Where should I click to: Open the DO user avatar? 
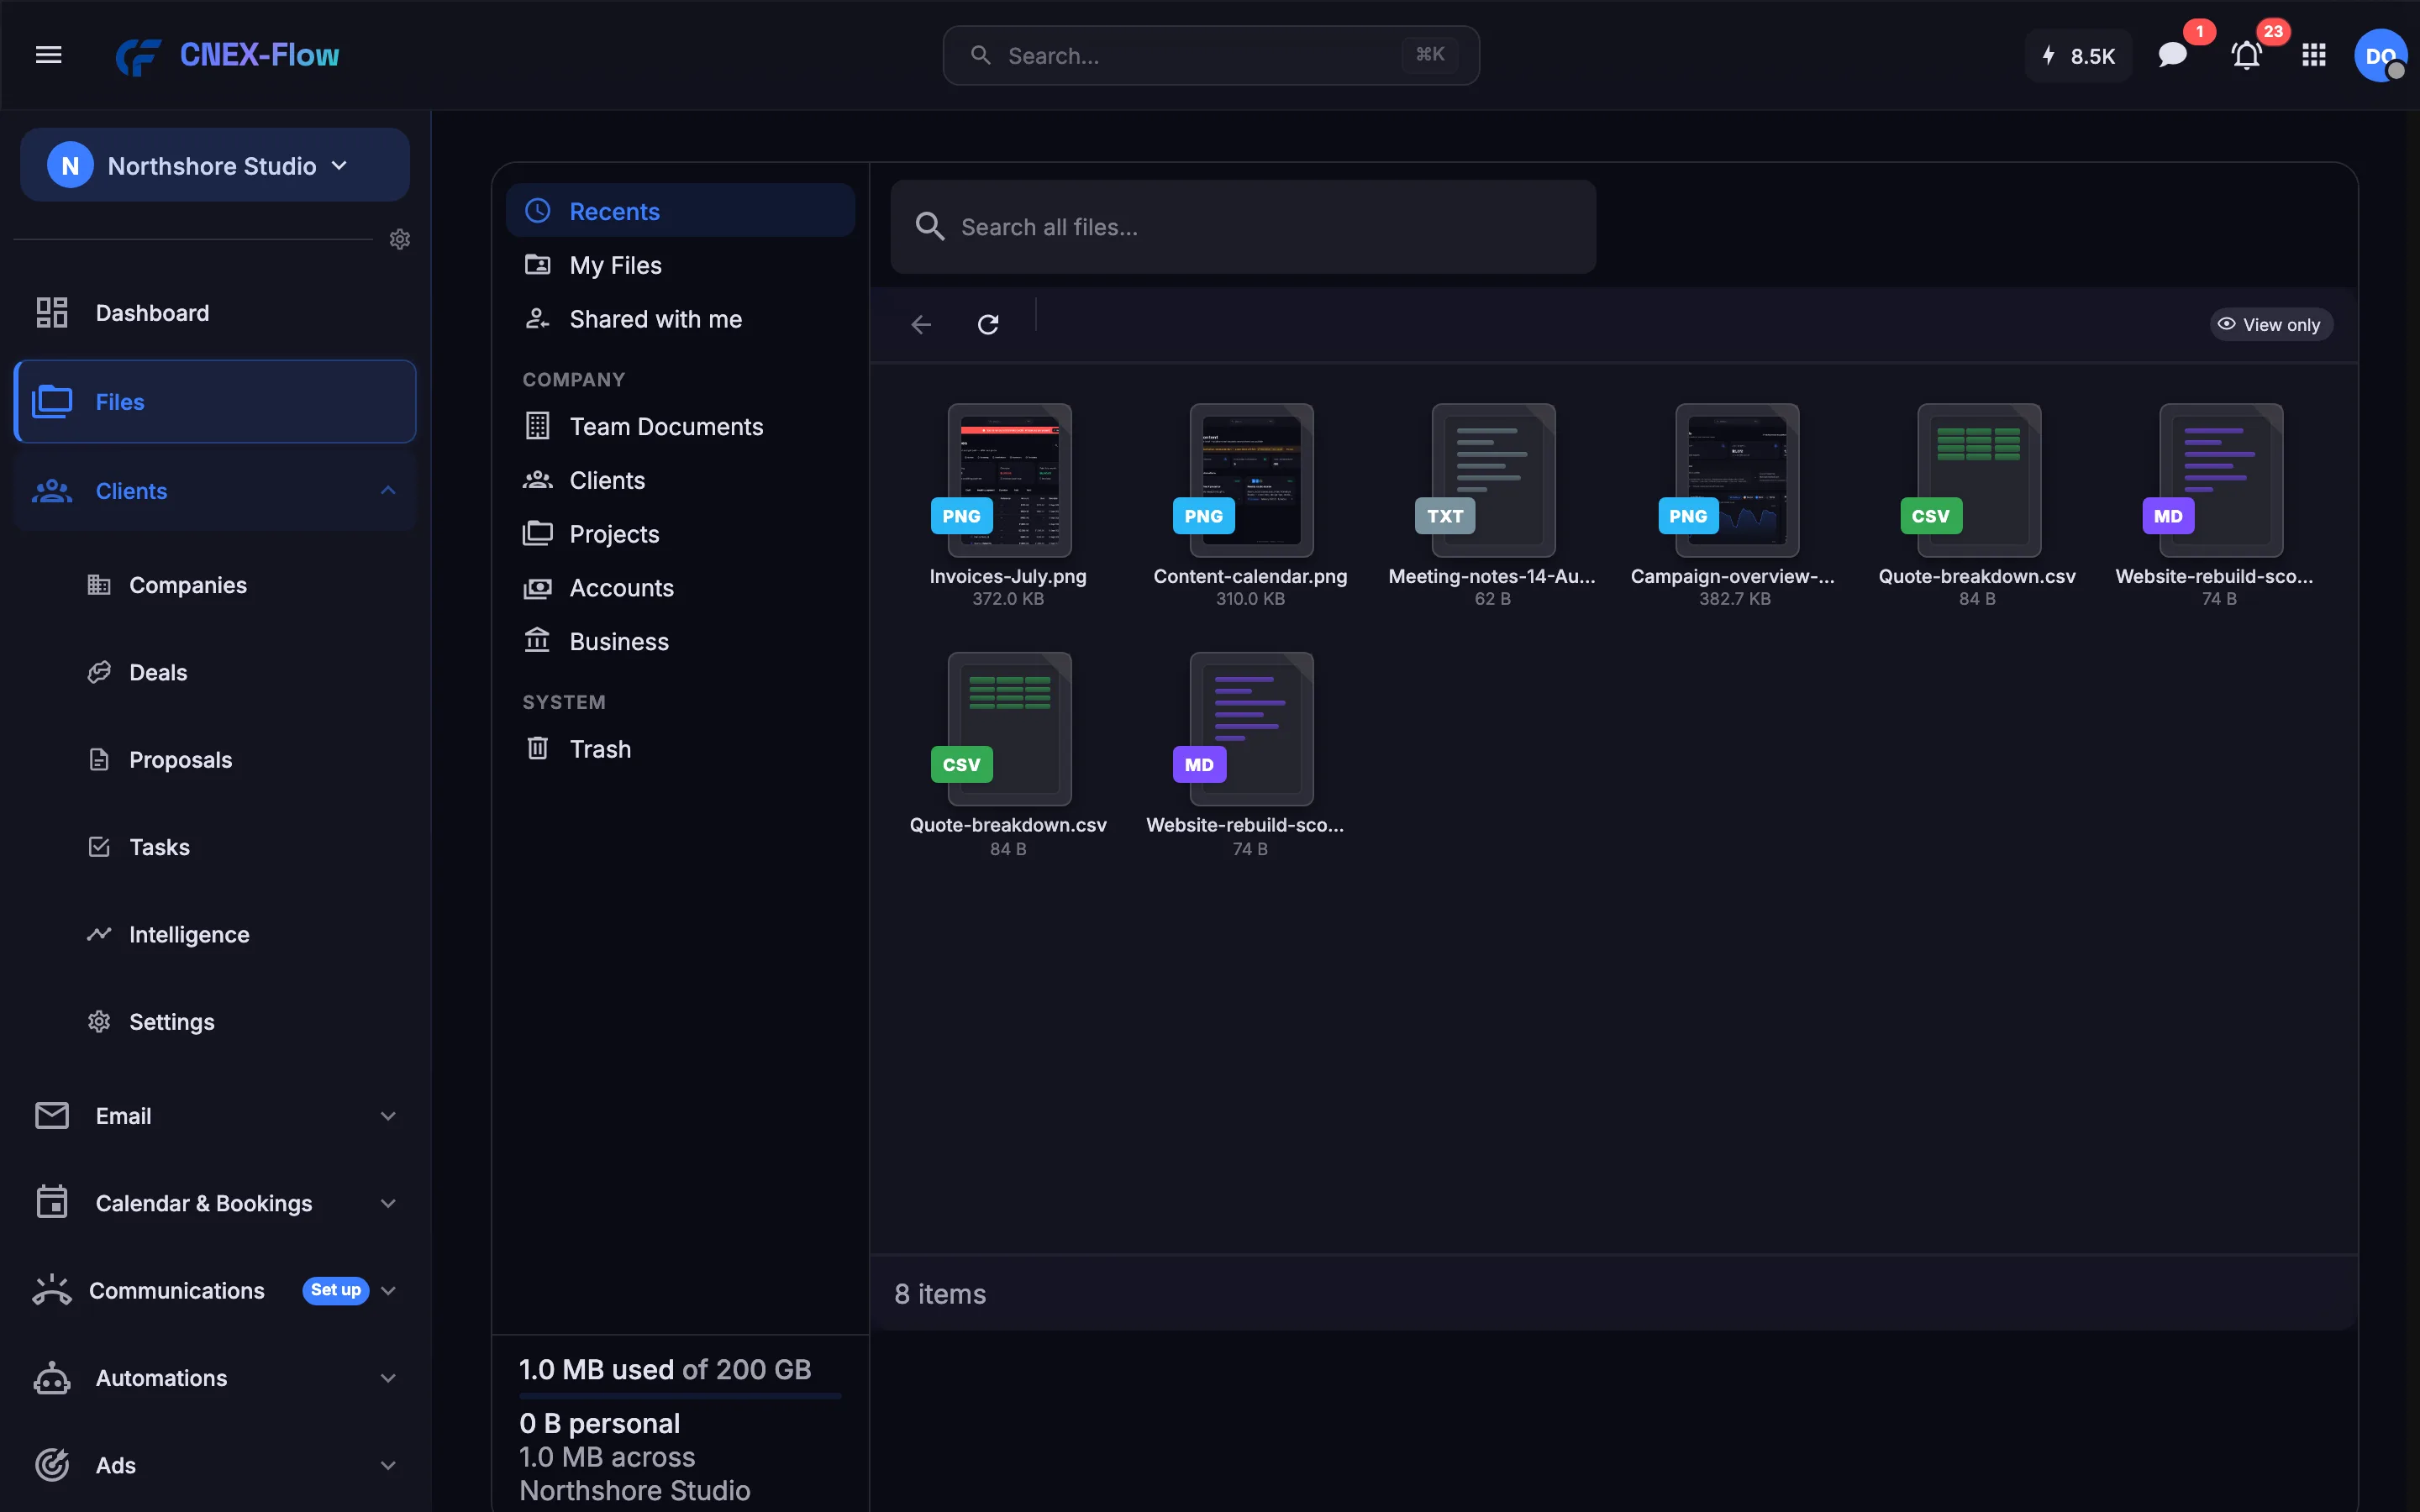coord(2380,55)
